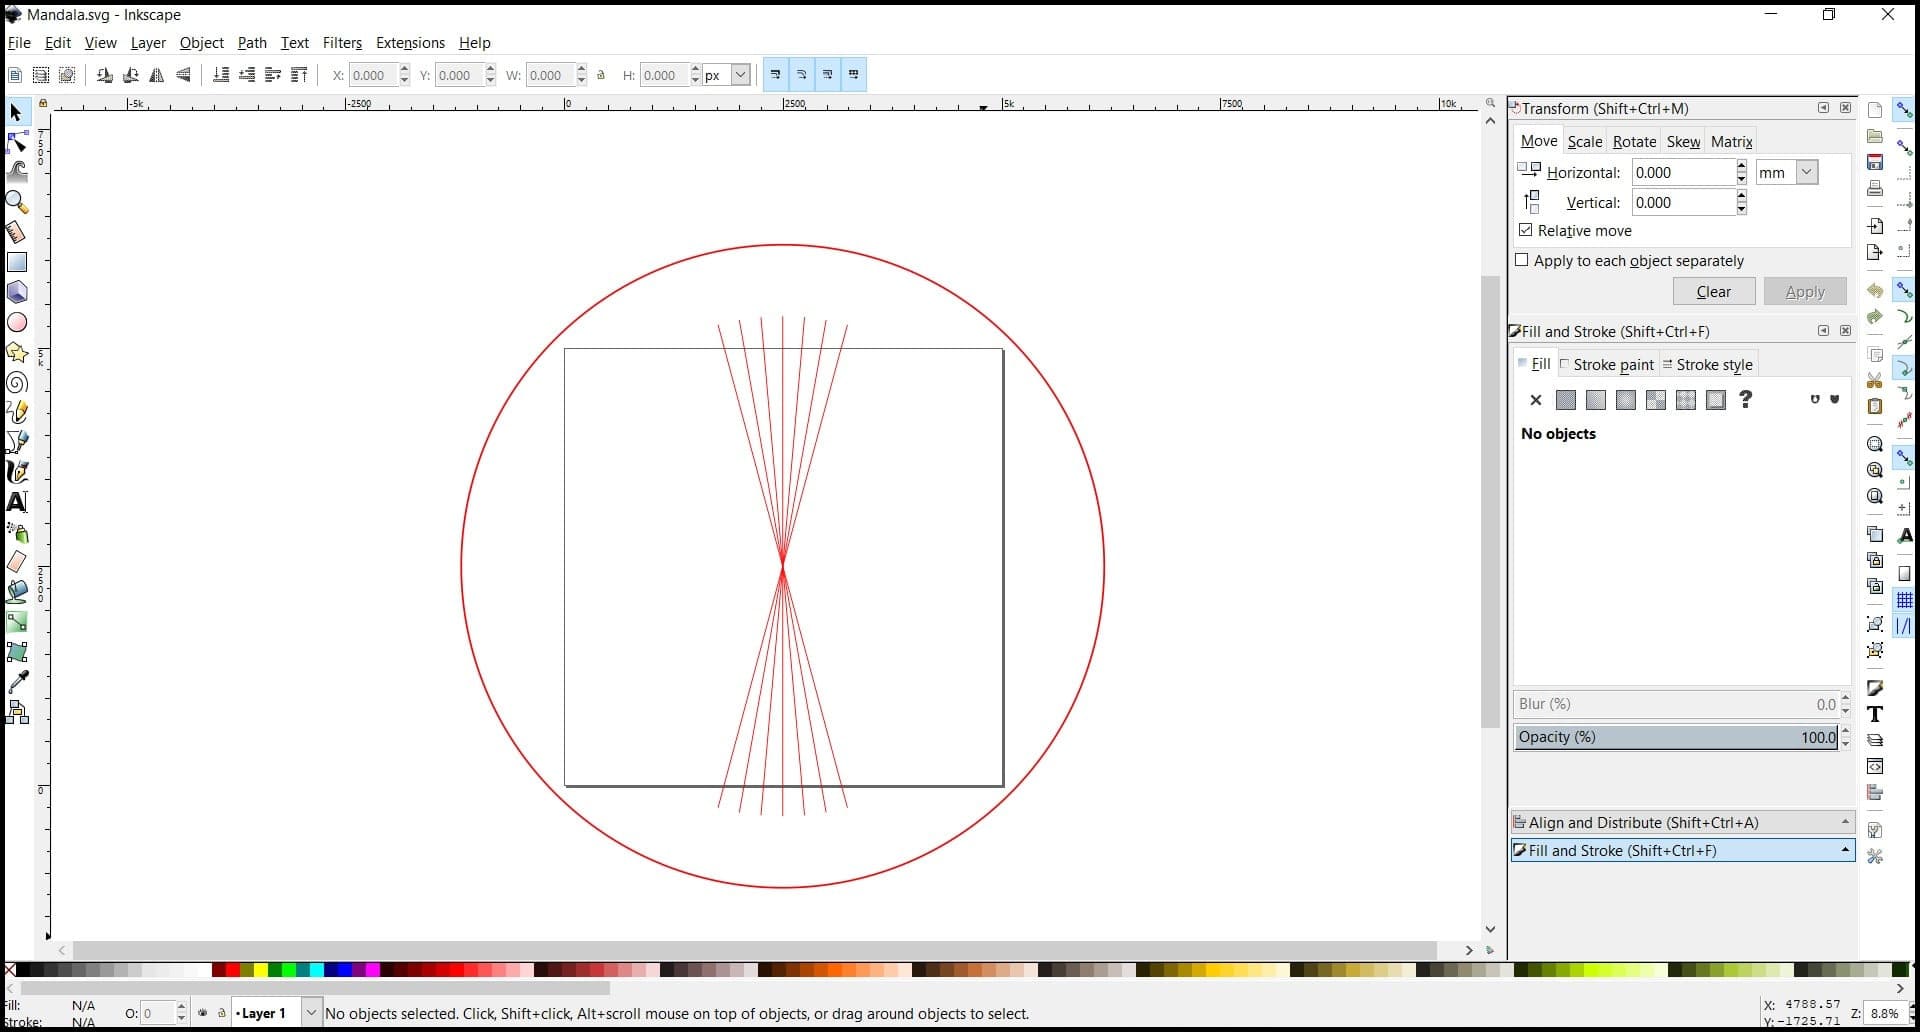Click the Vertical move input field
Screen dimensions: 1920x1032
(1683, 202)
